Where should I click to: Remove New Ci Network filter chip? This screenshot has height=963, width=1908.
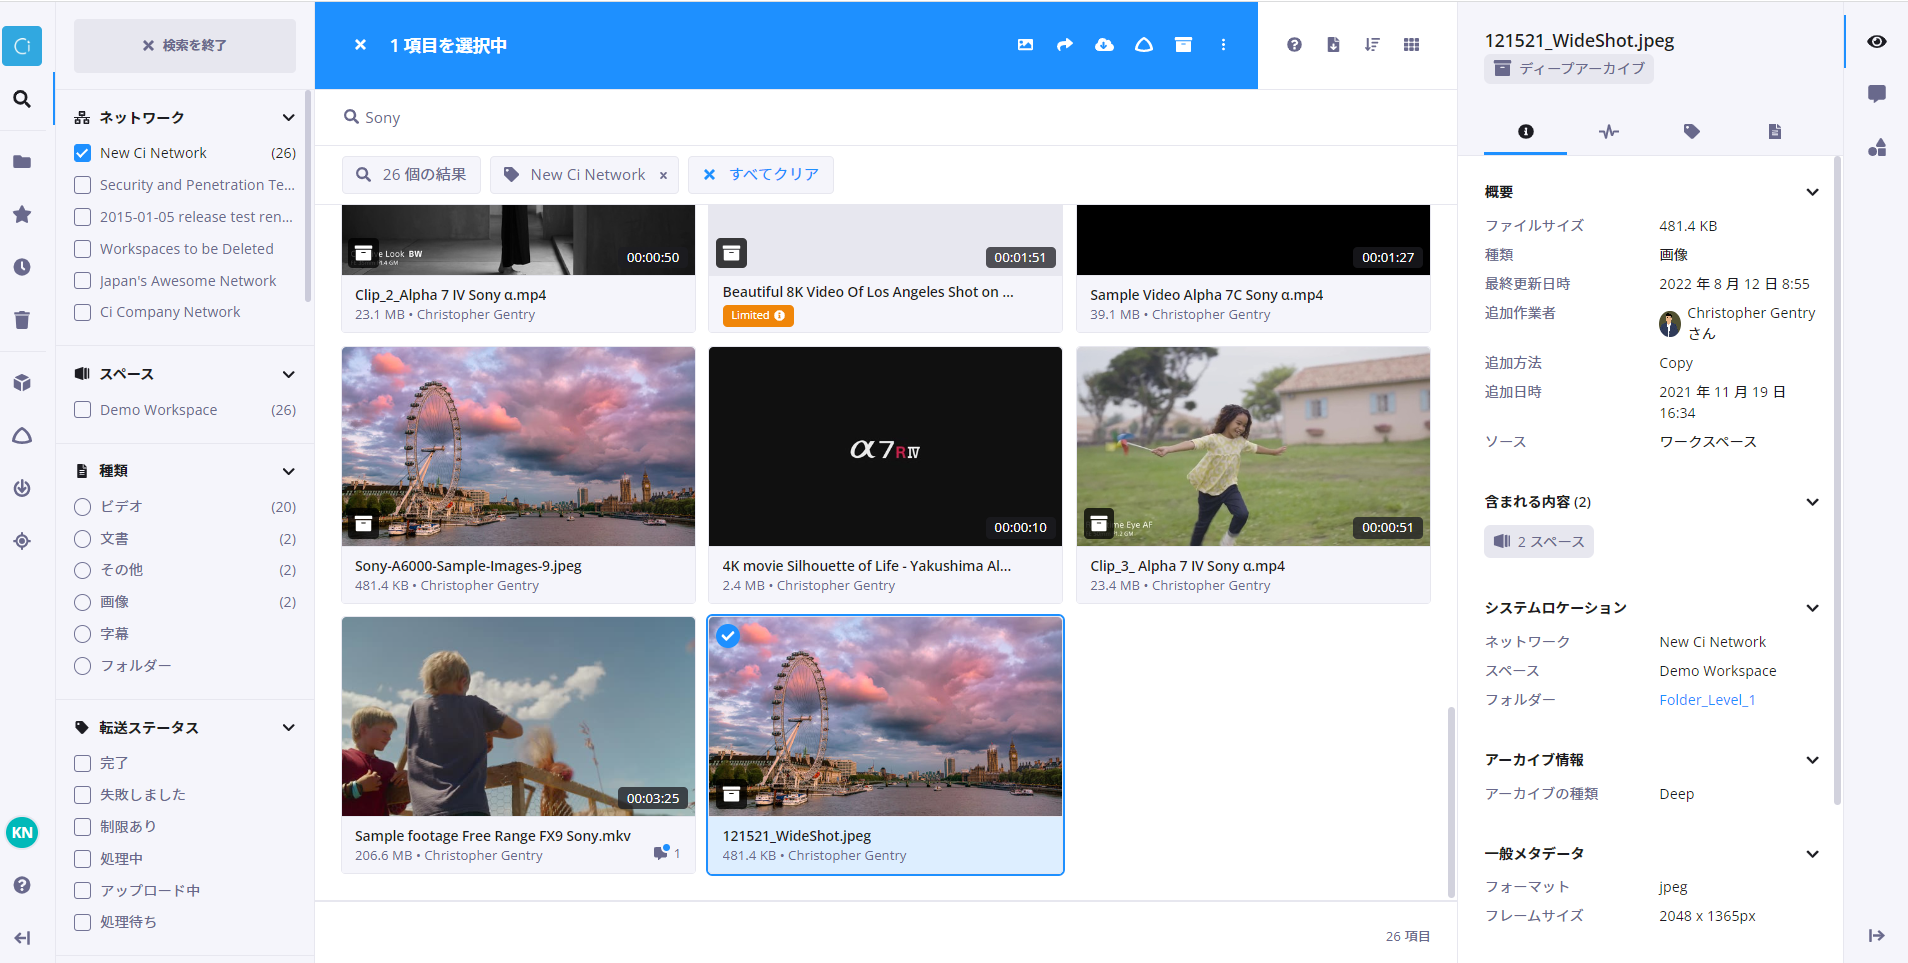point(663,175)
